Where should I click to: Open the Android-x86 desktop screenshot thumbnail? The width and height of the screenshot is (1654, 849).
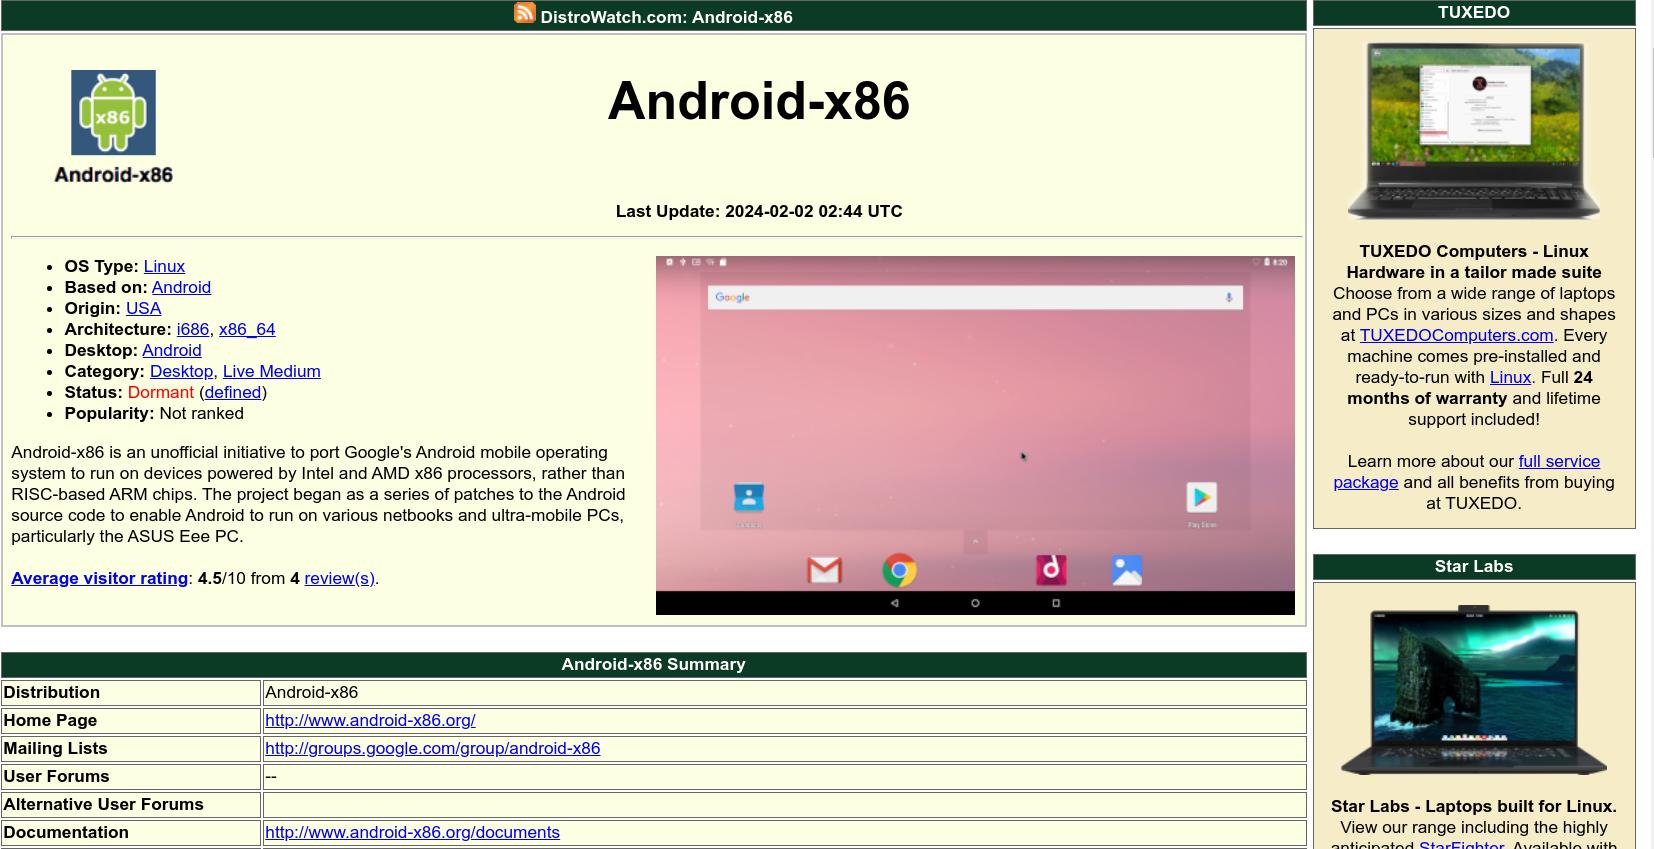coord(975,435)
